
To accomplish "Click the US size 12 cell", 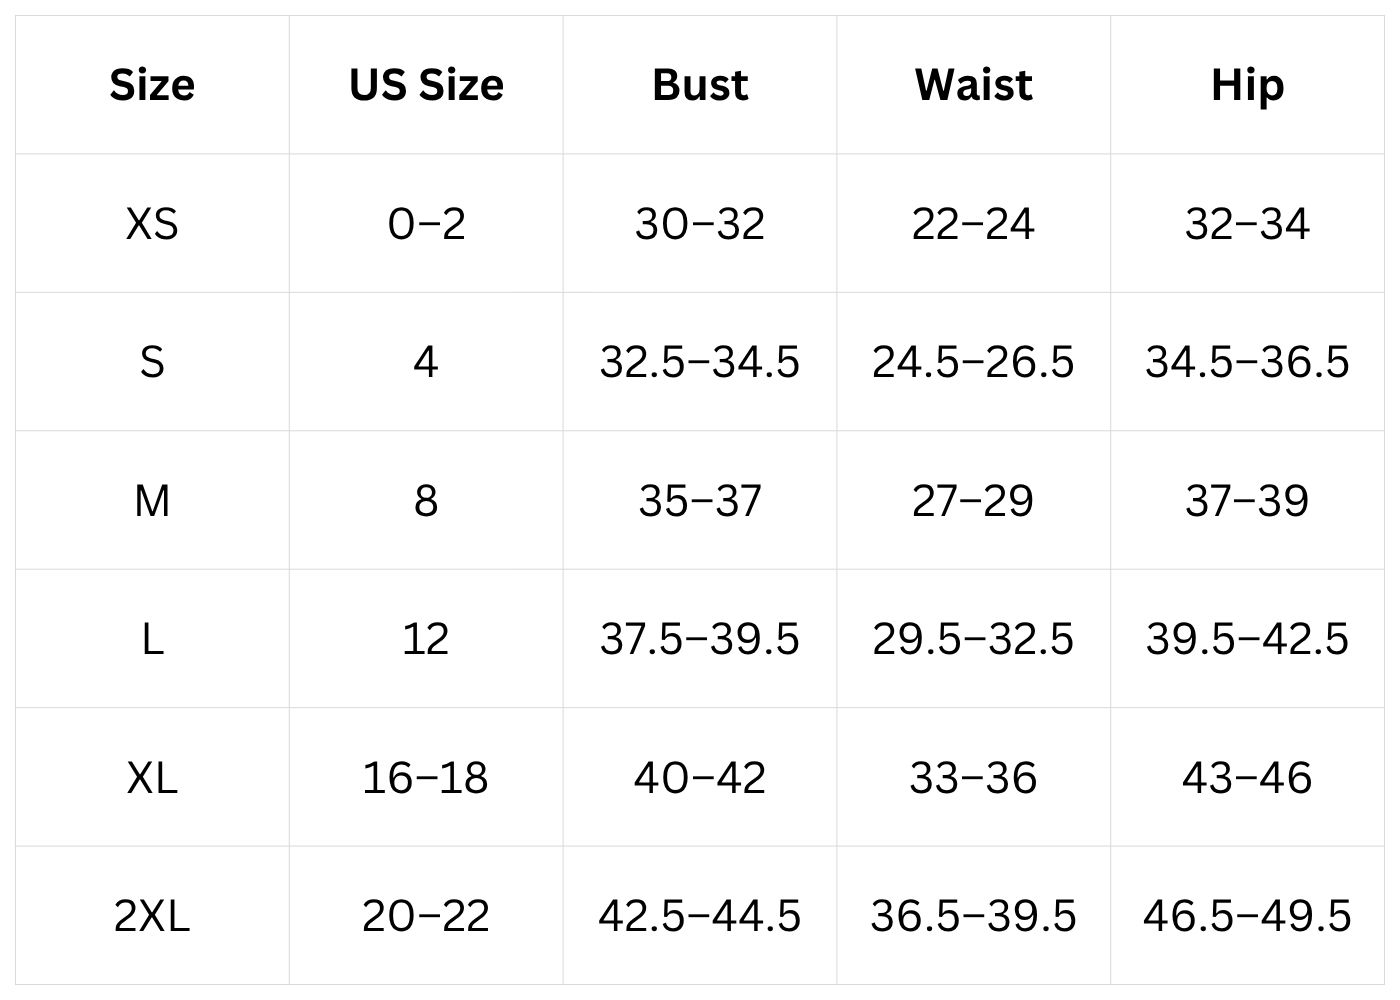I will tap(426, 639).
